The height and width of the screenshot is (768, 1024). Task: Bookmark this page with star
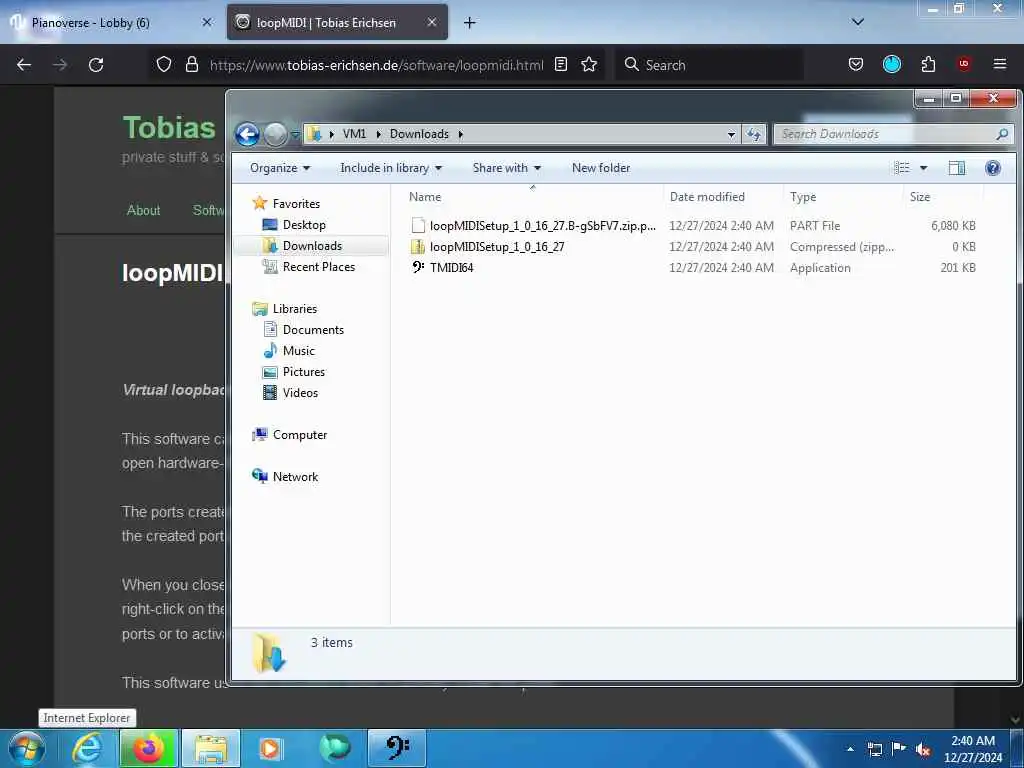(589, 64)
